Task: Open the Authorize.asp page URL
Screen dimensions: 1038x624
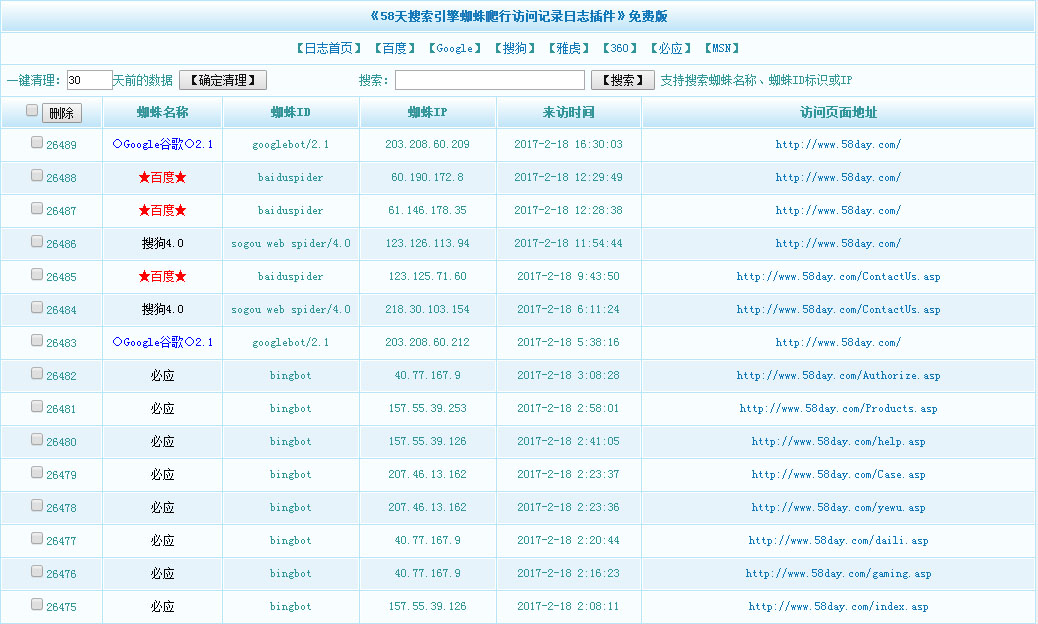Action: (x=838, y=375)
